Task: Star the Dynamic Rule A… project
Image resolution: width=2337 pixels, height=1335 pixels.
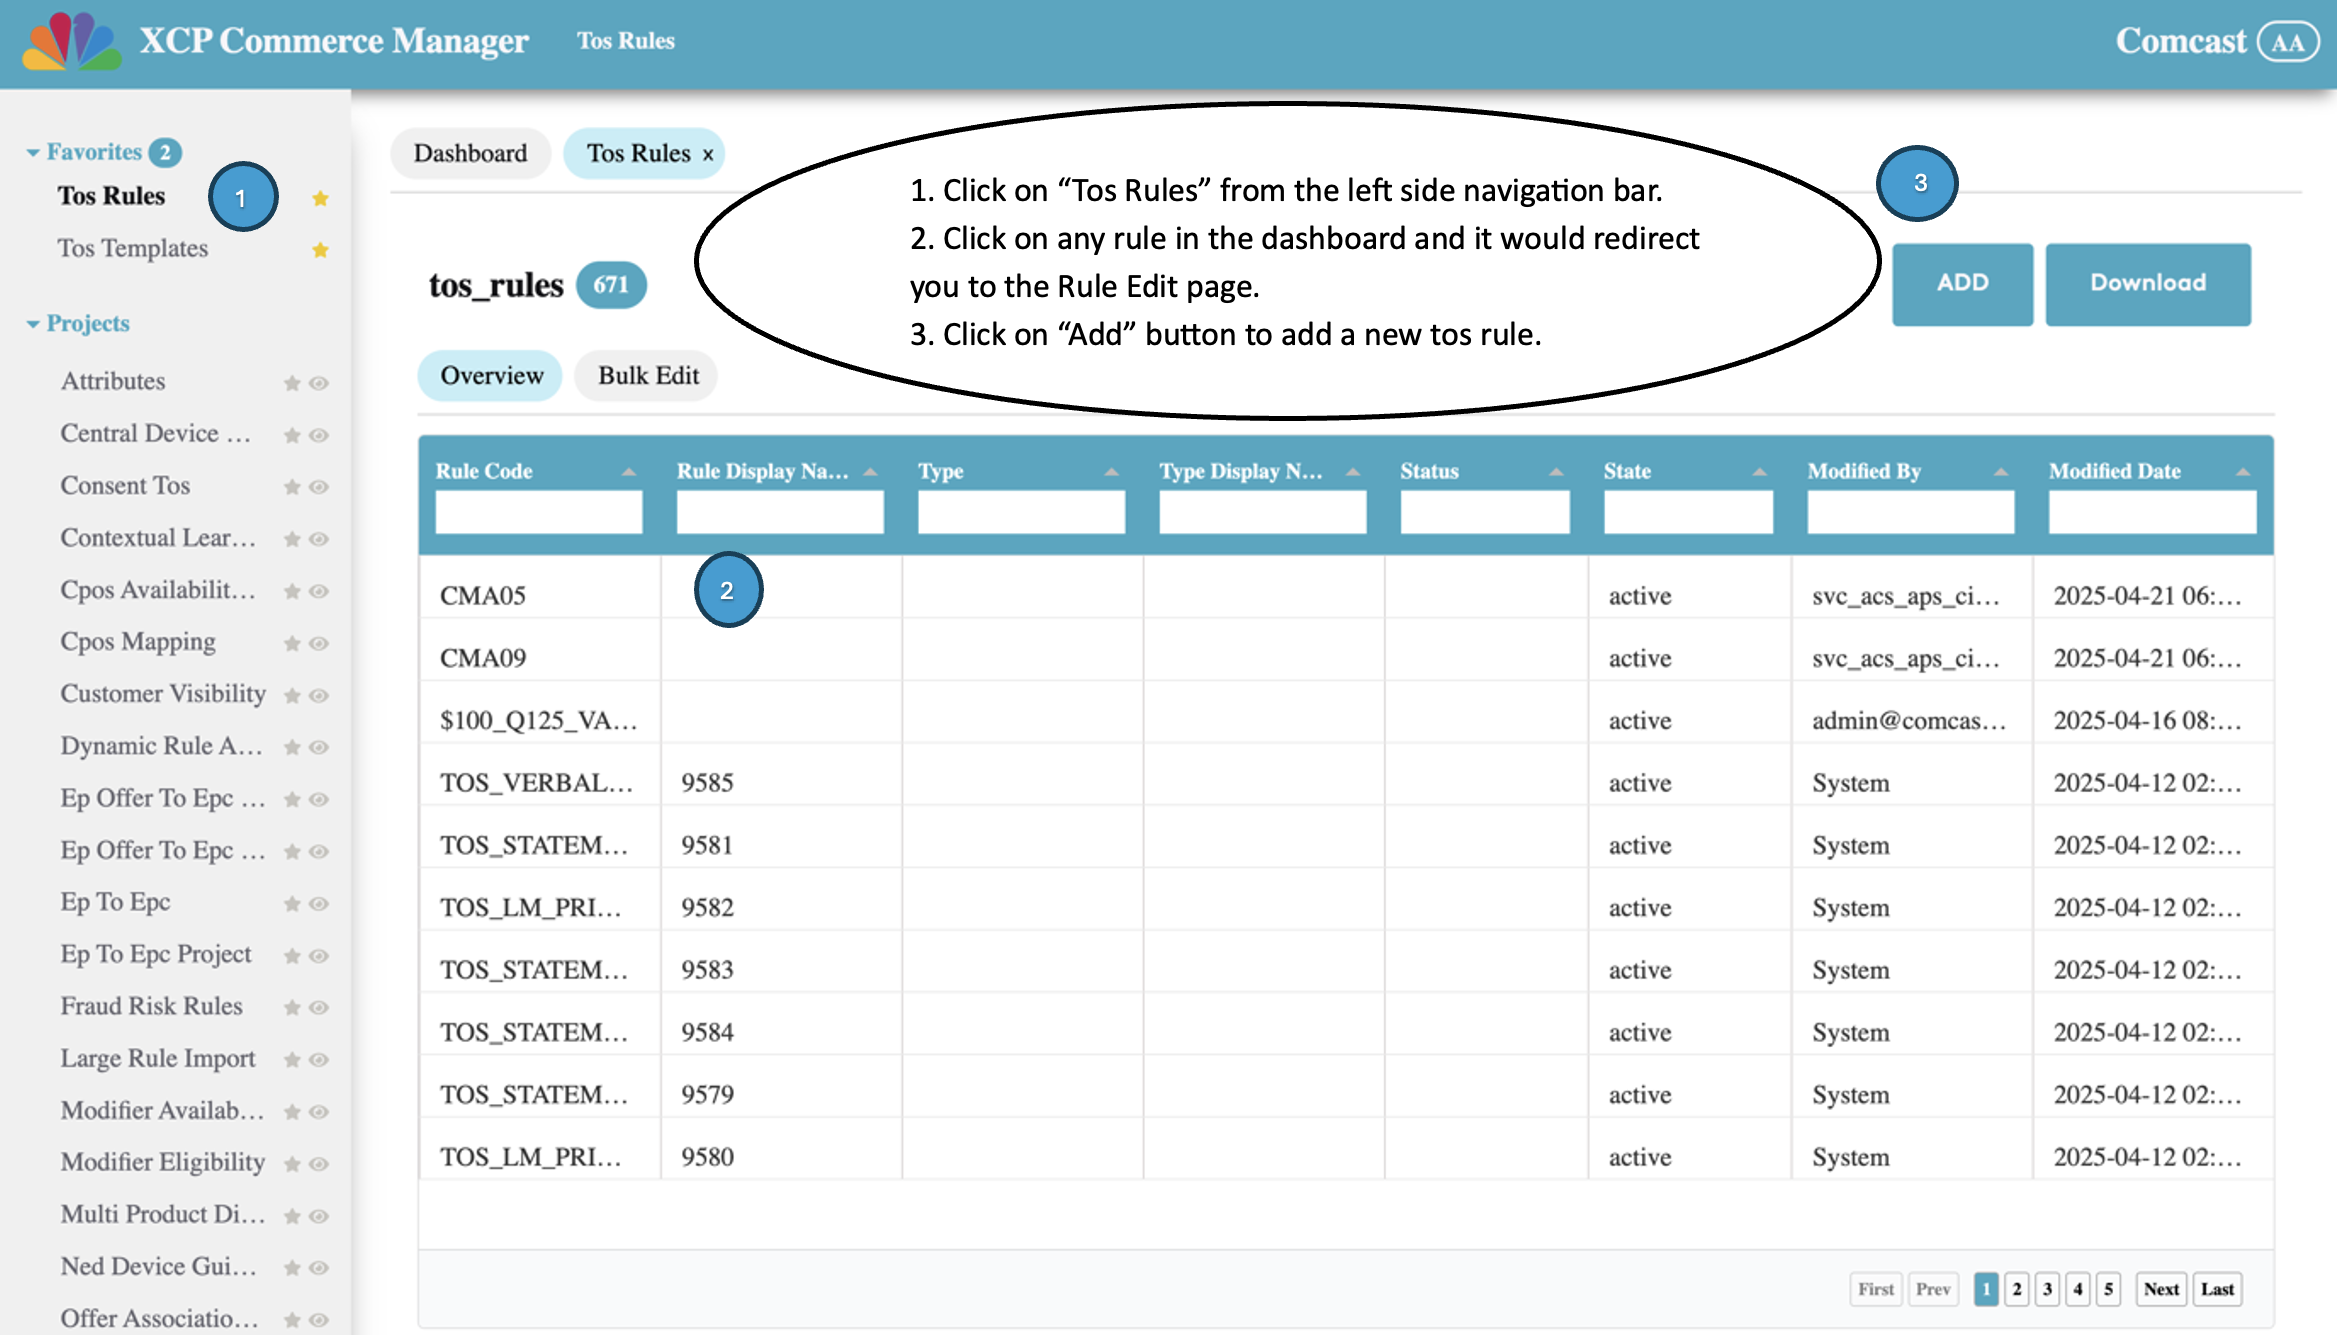Action: [292, 747]
